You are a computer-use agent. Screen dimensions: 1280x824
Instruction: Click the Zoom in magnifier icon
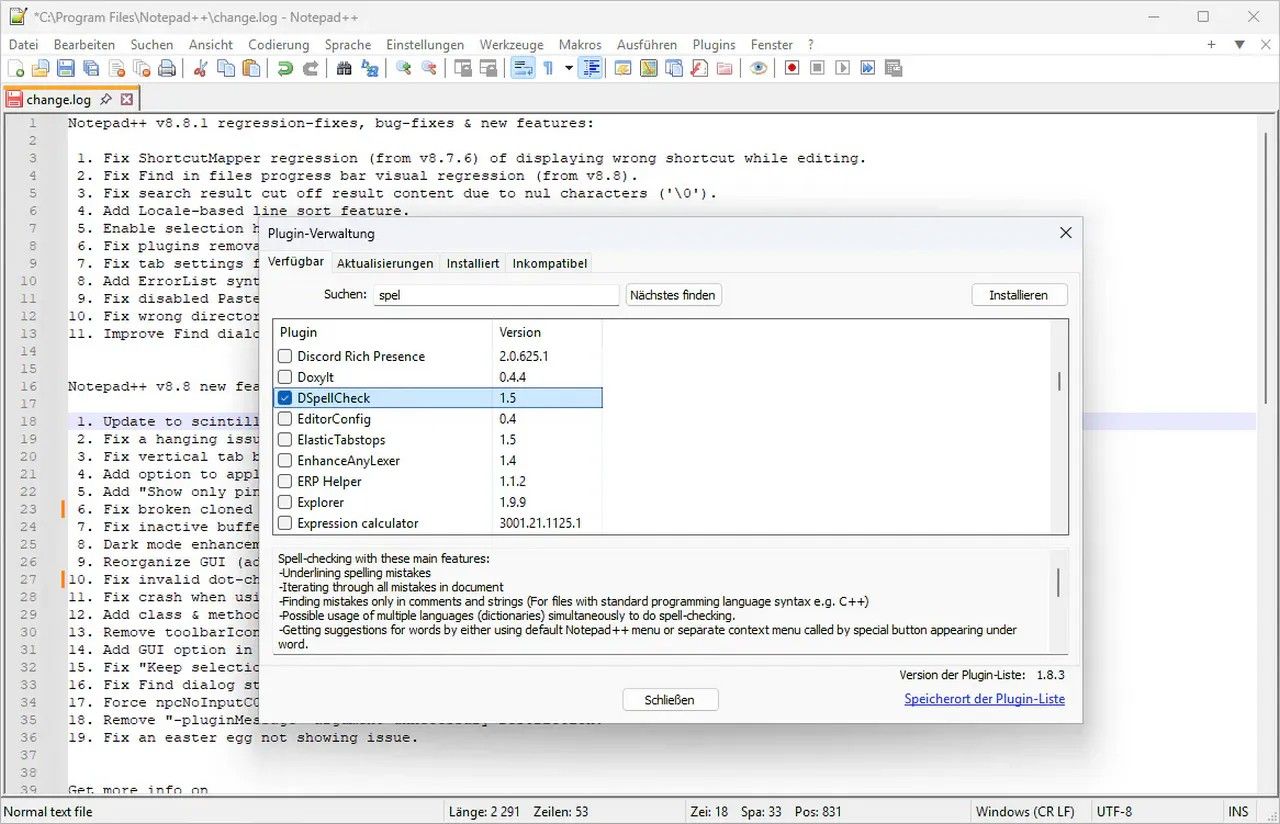(x=404, y=69)
